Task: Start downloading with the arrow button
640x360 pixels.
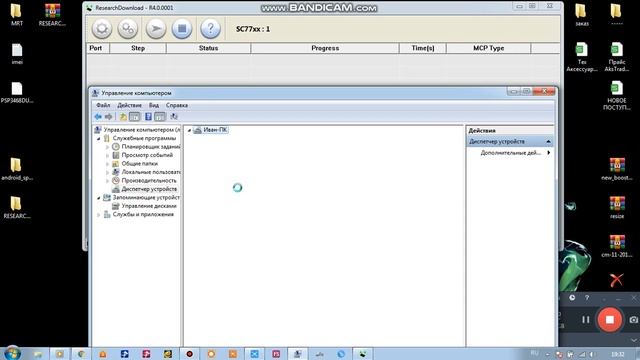Action: click(x=156, y=29)
